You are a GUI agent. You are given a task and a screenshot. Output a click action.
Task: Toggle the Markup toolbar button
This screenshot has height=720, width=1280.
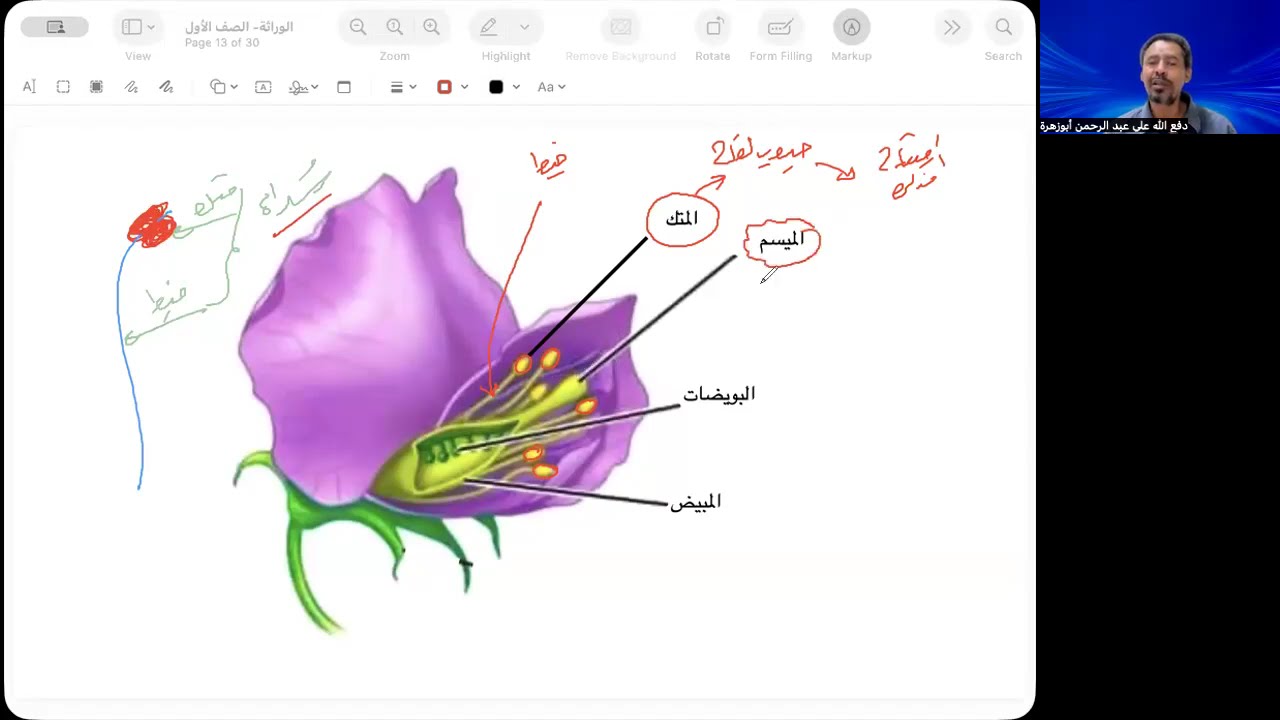pos(851,27)
